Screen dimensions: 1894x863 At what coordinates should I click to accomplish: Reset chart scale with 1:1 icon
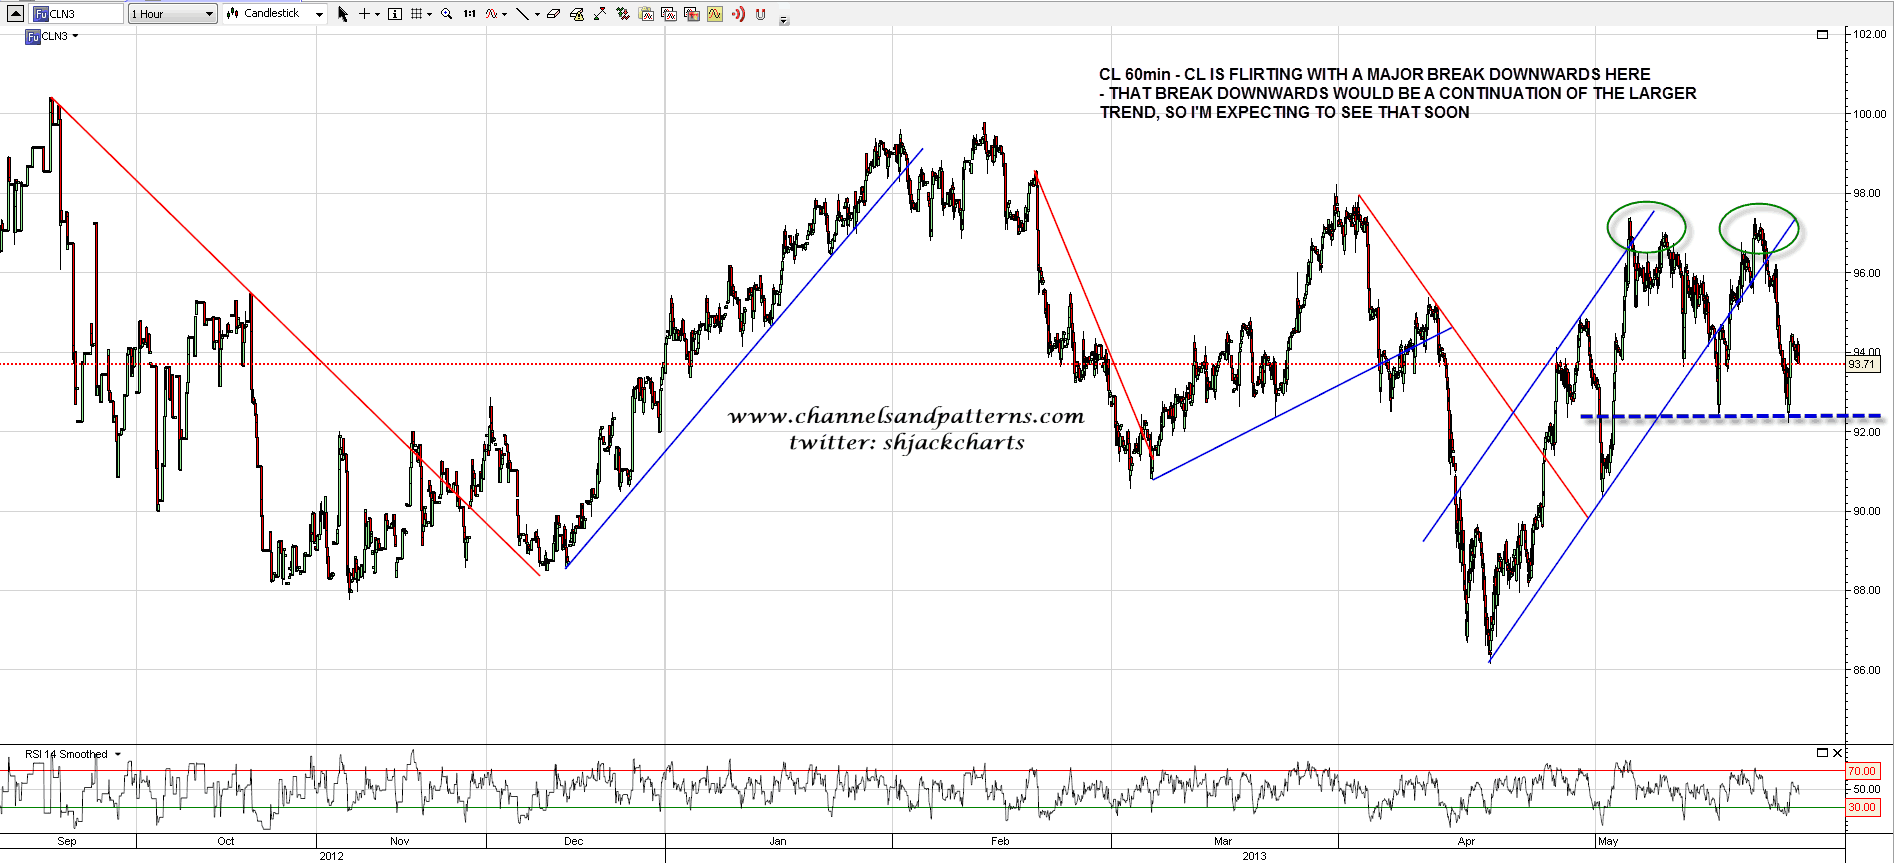click(469, 14)
